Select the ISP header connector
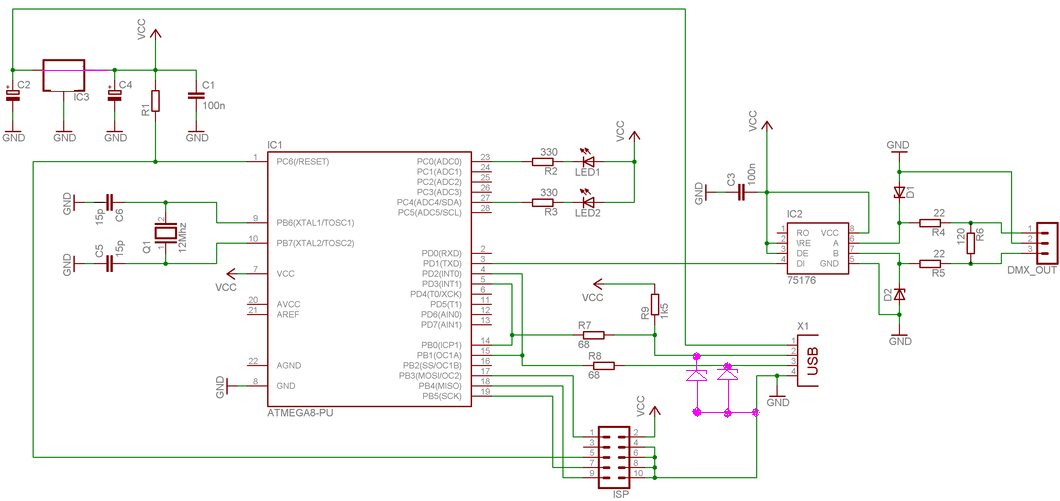 615,454
